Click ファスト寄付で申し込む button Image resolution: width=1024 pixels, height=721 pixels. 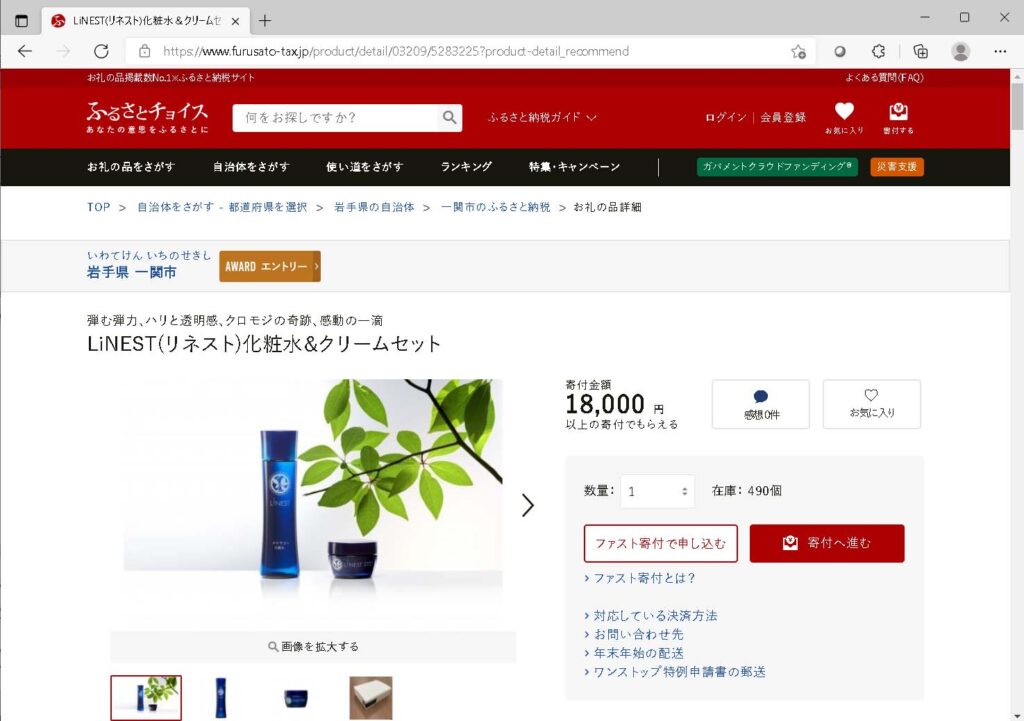coord(660,543)
